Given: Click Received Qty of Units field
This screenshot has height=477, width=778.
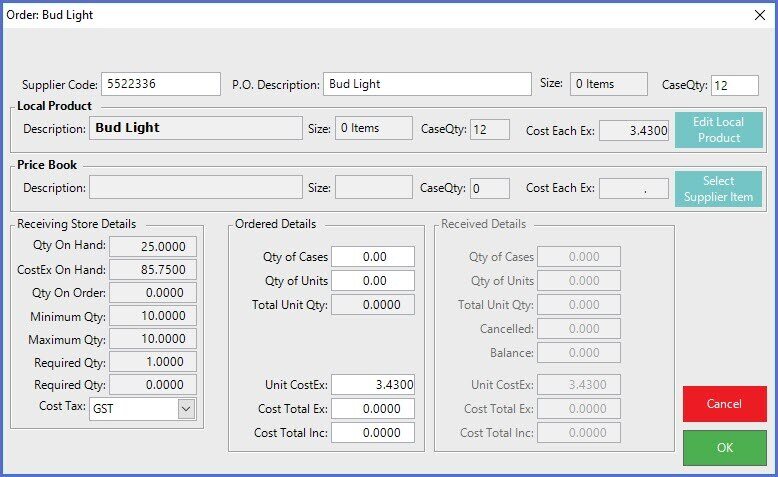Looking at the screenshot, I should 579,280.
